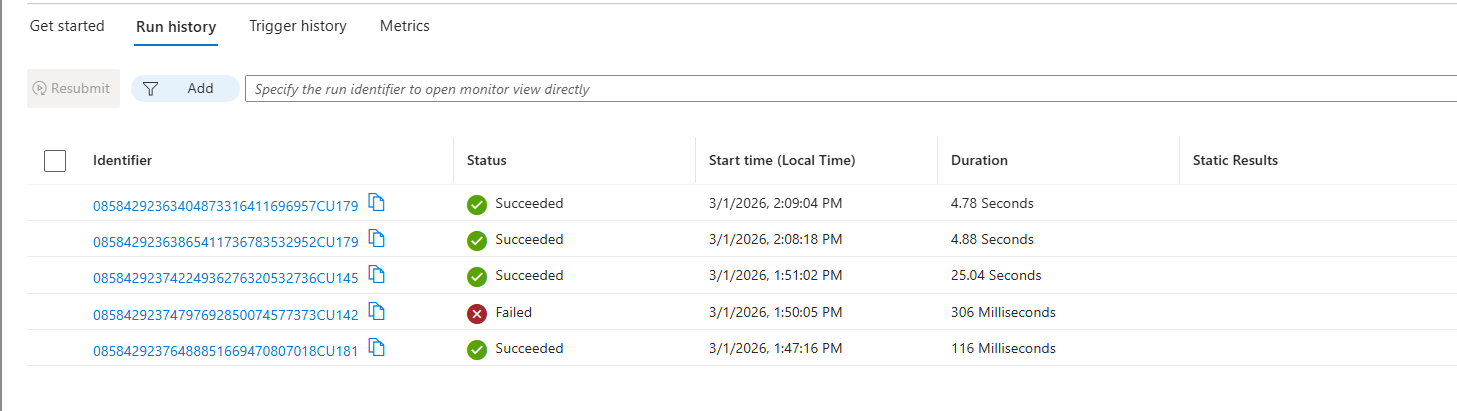This screenshot has height=411, width=1457.
Task: Copy identifier of run ending CU145
Action: [x=377, y=275]
